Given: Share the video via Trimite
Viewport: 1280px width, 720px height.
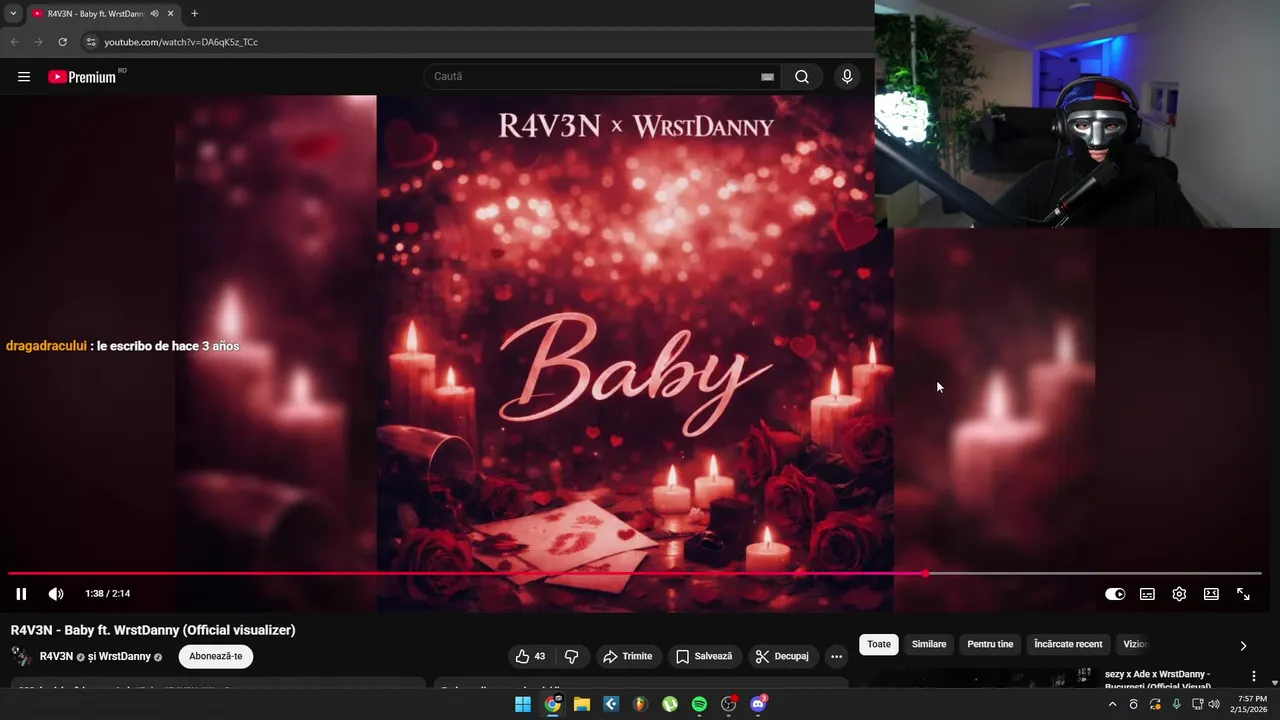Looking at the screenshot, I should pyautogui.click(x=627, y=656).
